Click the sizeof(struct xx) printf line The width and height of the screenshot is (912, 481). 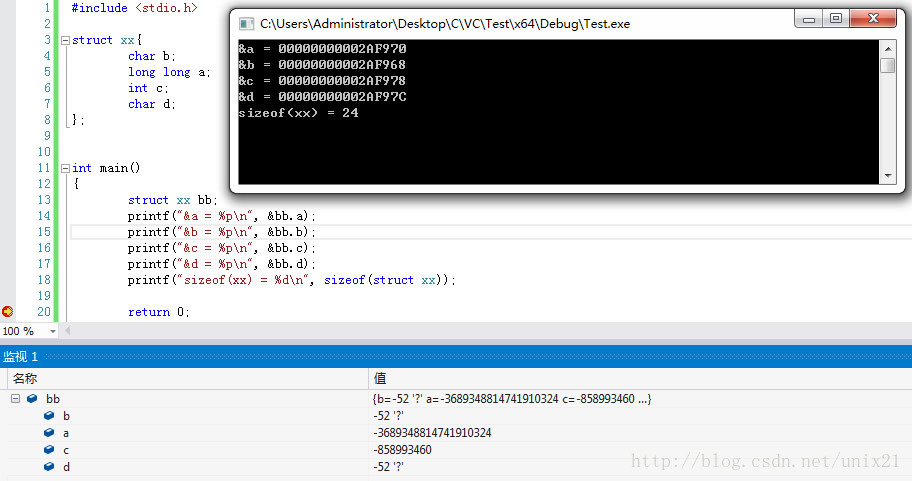(291, 280)
